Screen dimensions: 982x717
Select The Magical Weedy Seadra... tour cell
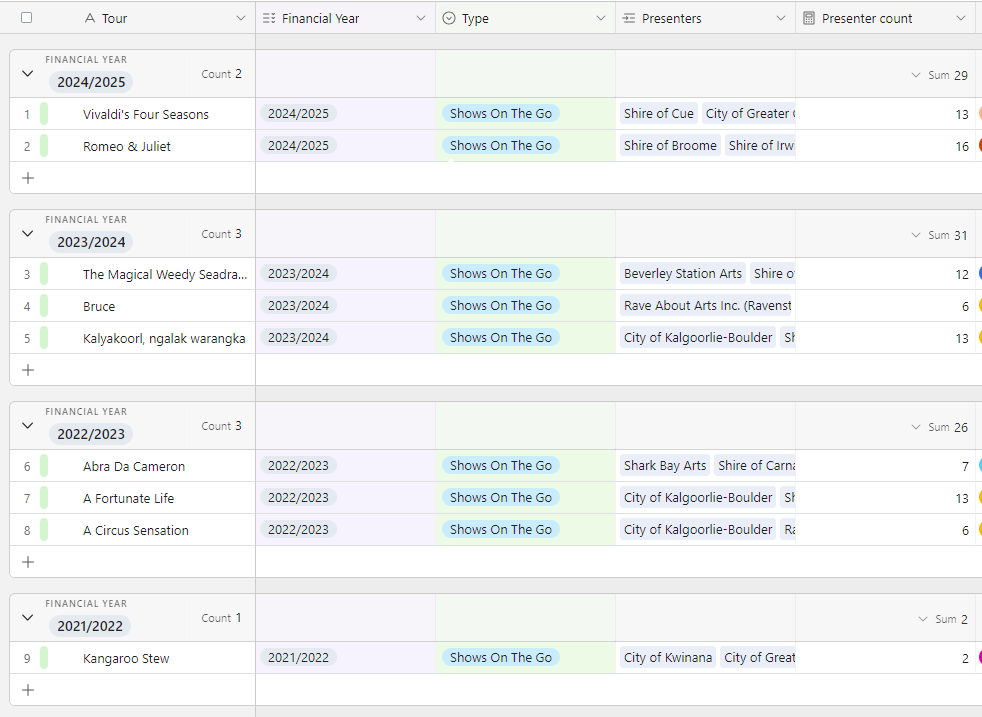point(165,274)
